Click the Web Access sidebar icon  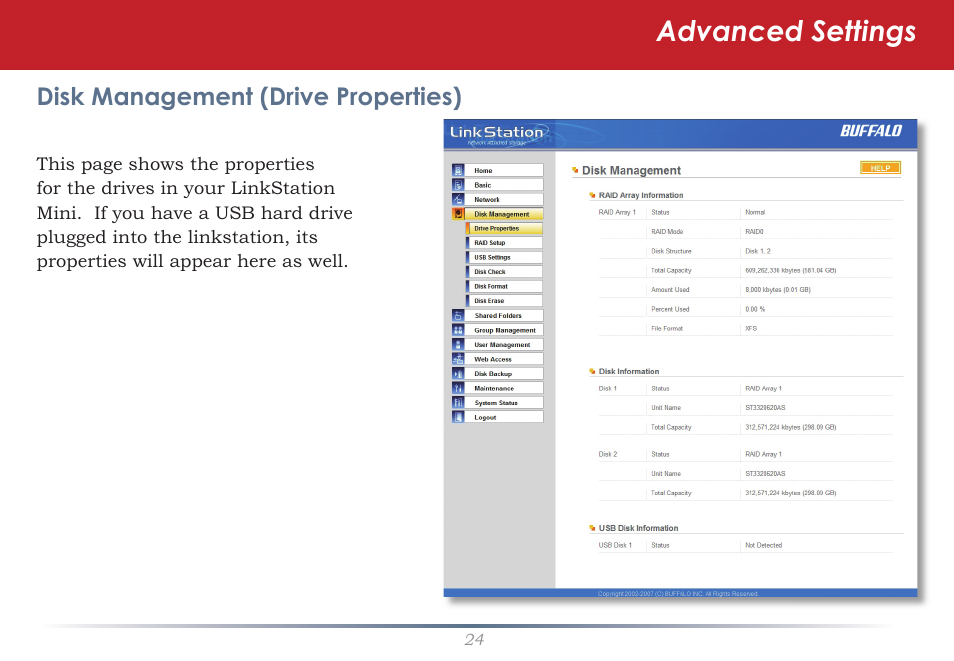tap(458, 359)
